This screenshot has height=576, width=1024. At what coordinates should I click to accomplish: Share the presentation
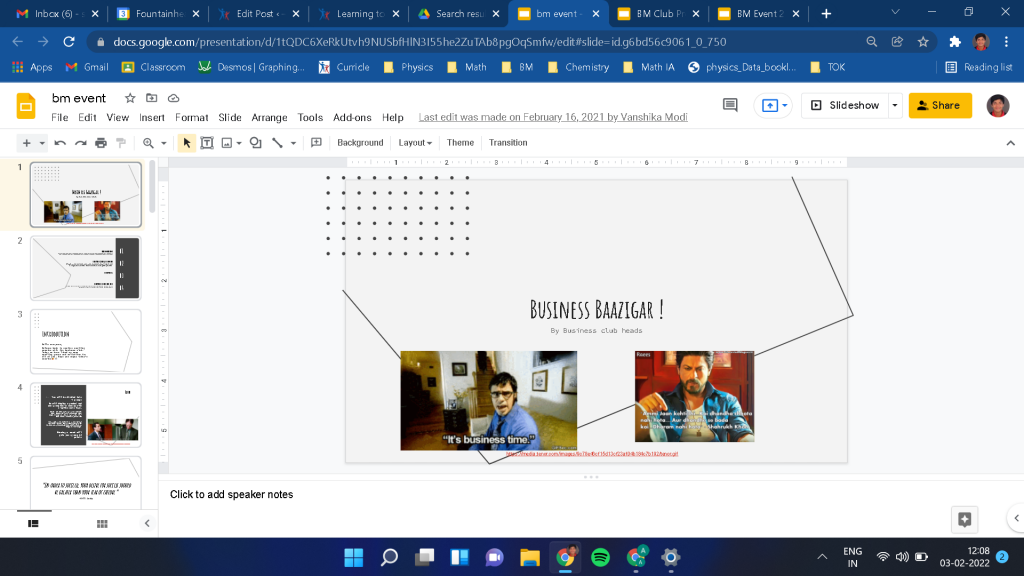pyautogui.click(x=940, y=105)
